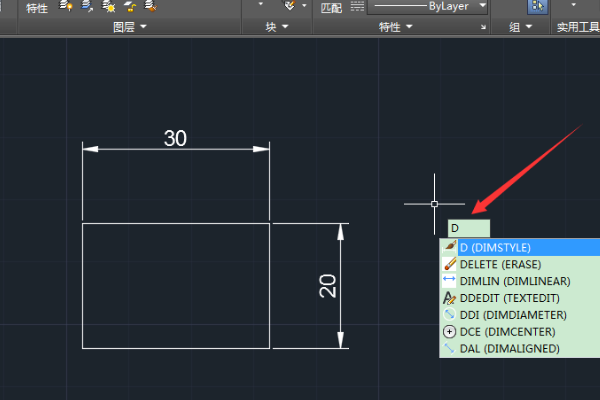Image resolution: width=600 pixels, height=400 pixels.
Task: Click the diameter icon beside DDI (DIMDIAMETER)
Action: pyautogui.click(x=449, y=315)
